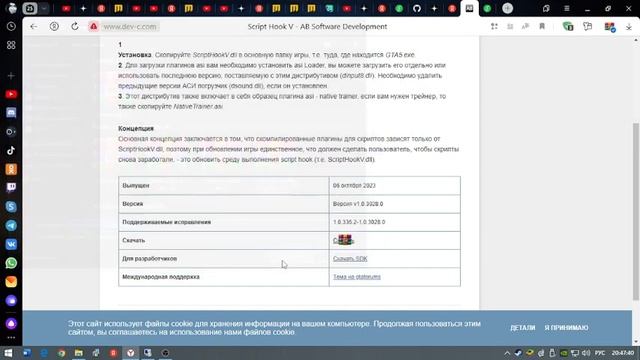Open Odnoklassniki from the sidebar
640x360 pixels.
point(11,169)
